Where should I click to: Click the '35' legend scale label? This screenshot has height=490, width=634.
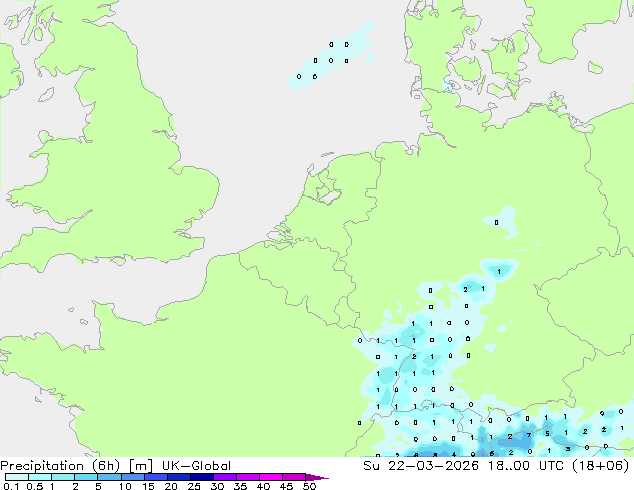click(x=240, y=486)
